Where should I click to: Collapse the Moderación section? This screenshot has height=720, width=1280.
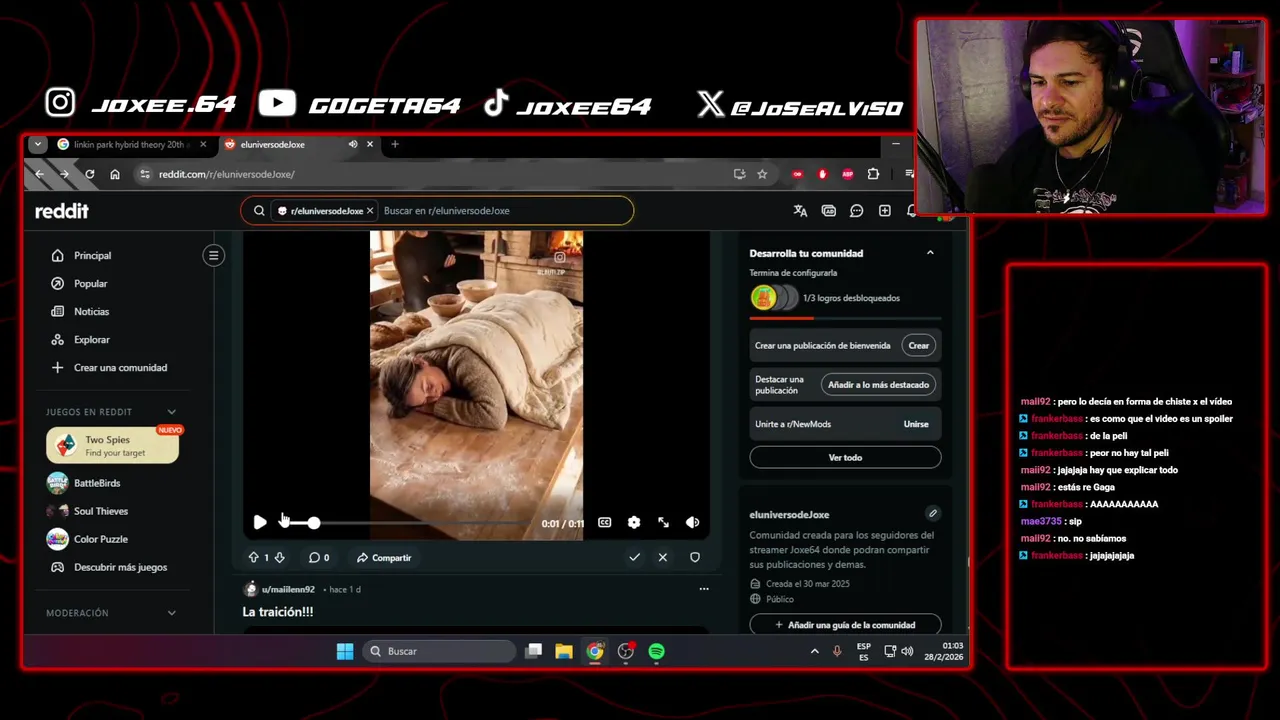171,613
